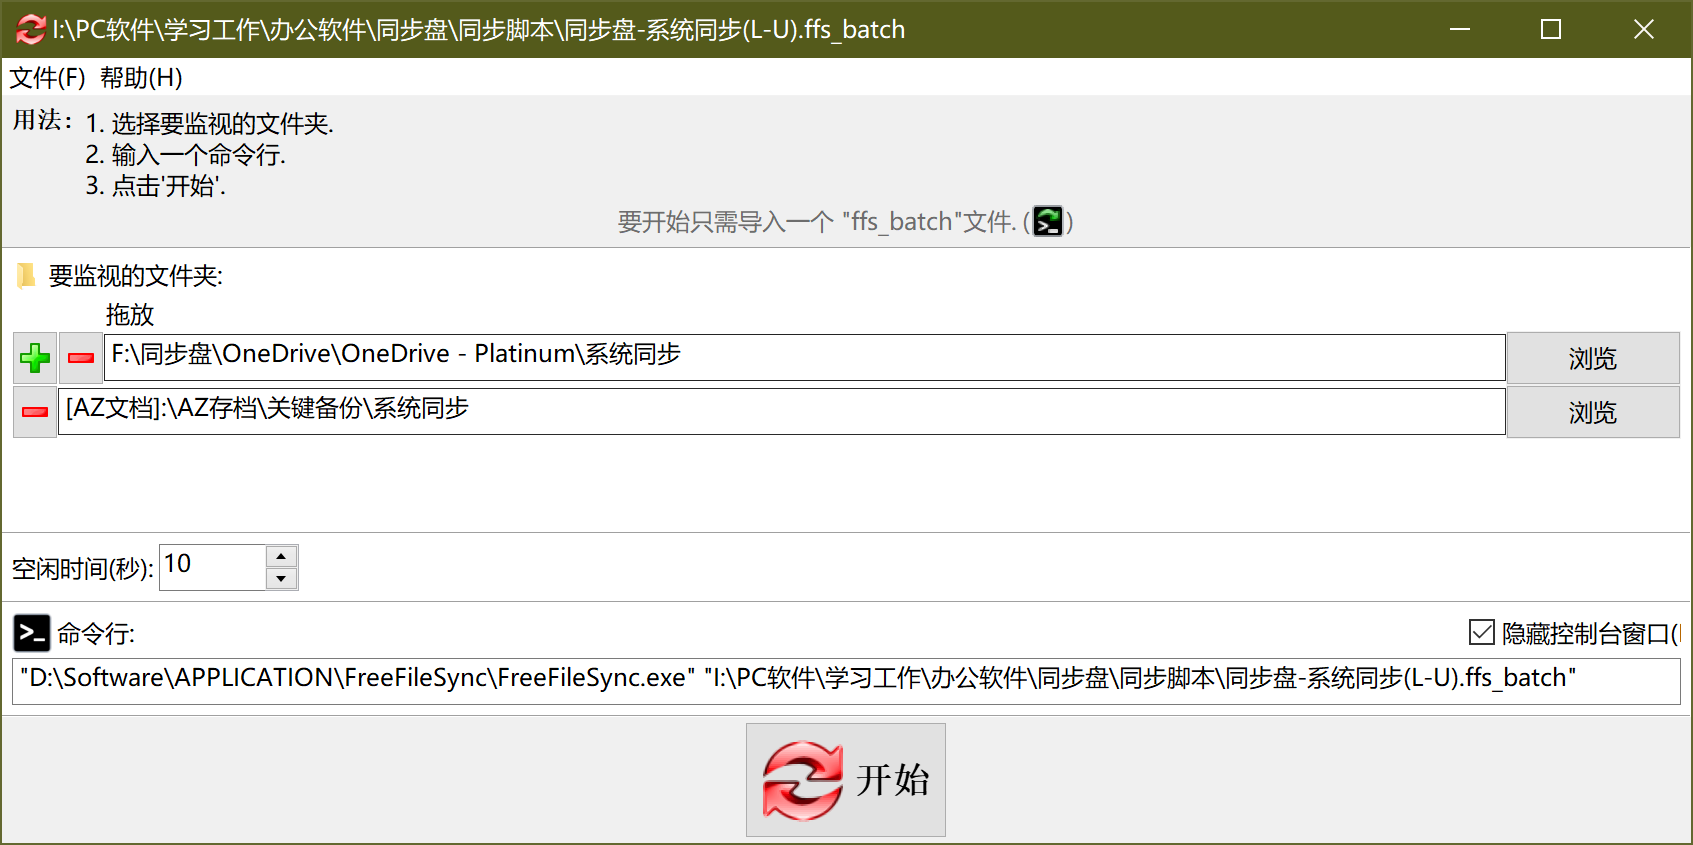Start monitoring with the 开始 button
Screen dimensions: 1693x845
pos(846,780)
